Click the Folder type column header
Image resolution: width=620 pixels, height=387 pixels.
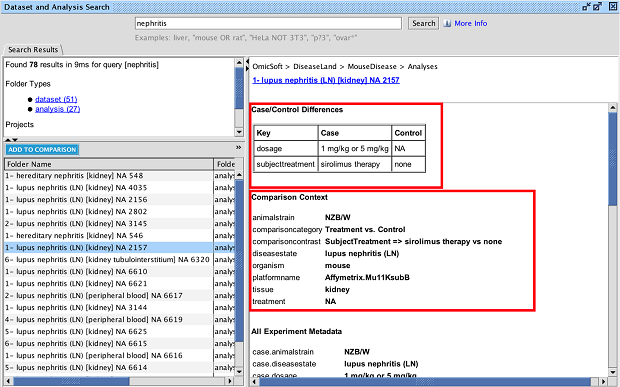pos(225,164)
